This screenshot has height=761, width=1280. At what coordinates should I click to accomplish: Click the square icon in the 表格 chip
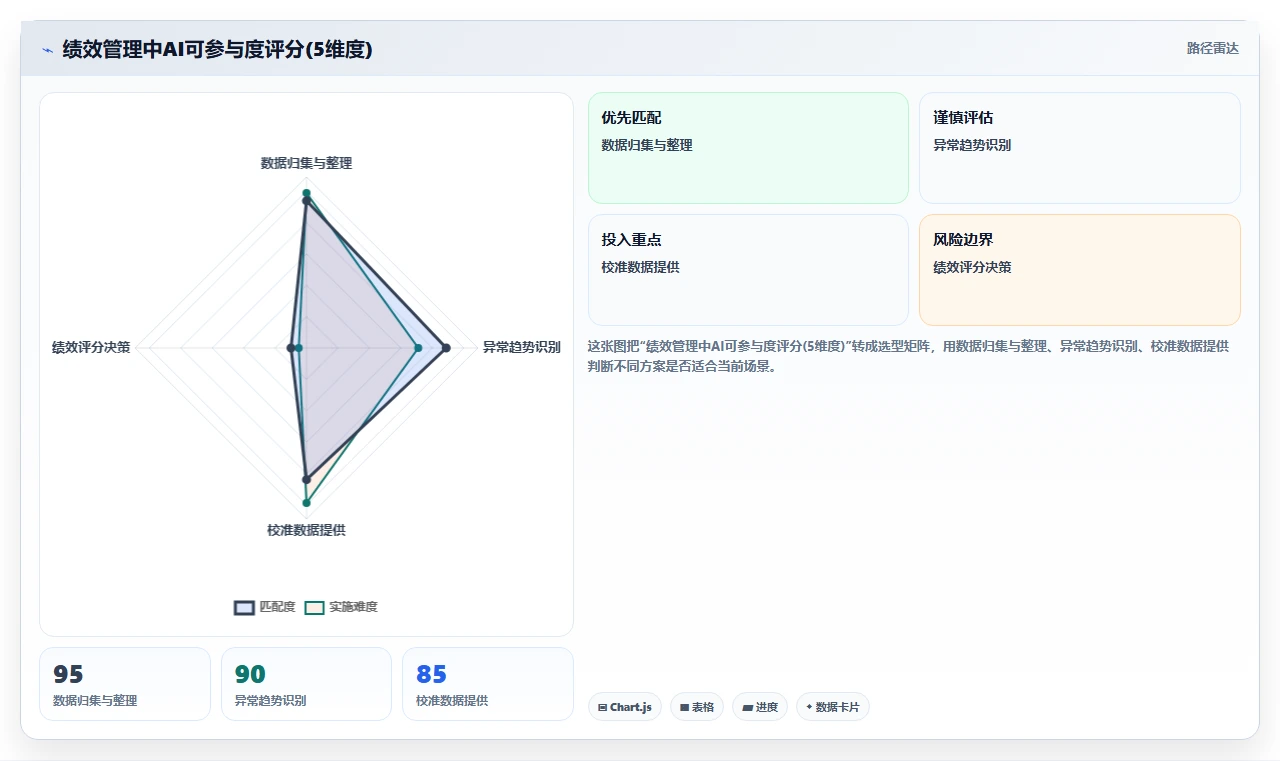point(685,707)
